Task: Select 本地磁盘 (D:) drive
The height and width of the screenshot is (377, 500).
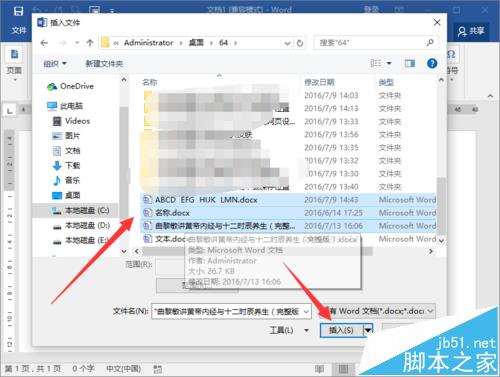Action: pyautogui.click(x=81, y=225)
